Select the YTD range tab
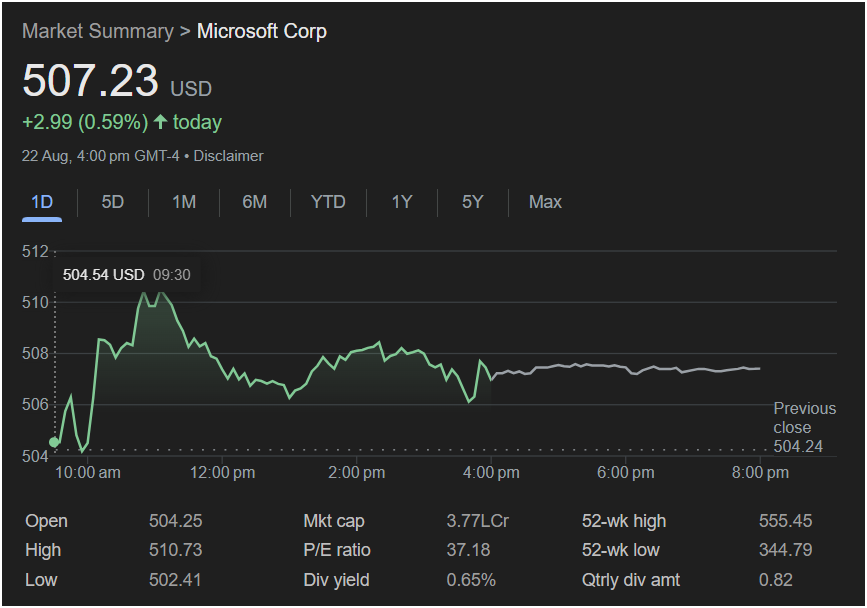 (328, 202)
